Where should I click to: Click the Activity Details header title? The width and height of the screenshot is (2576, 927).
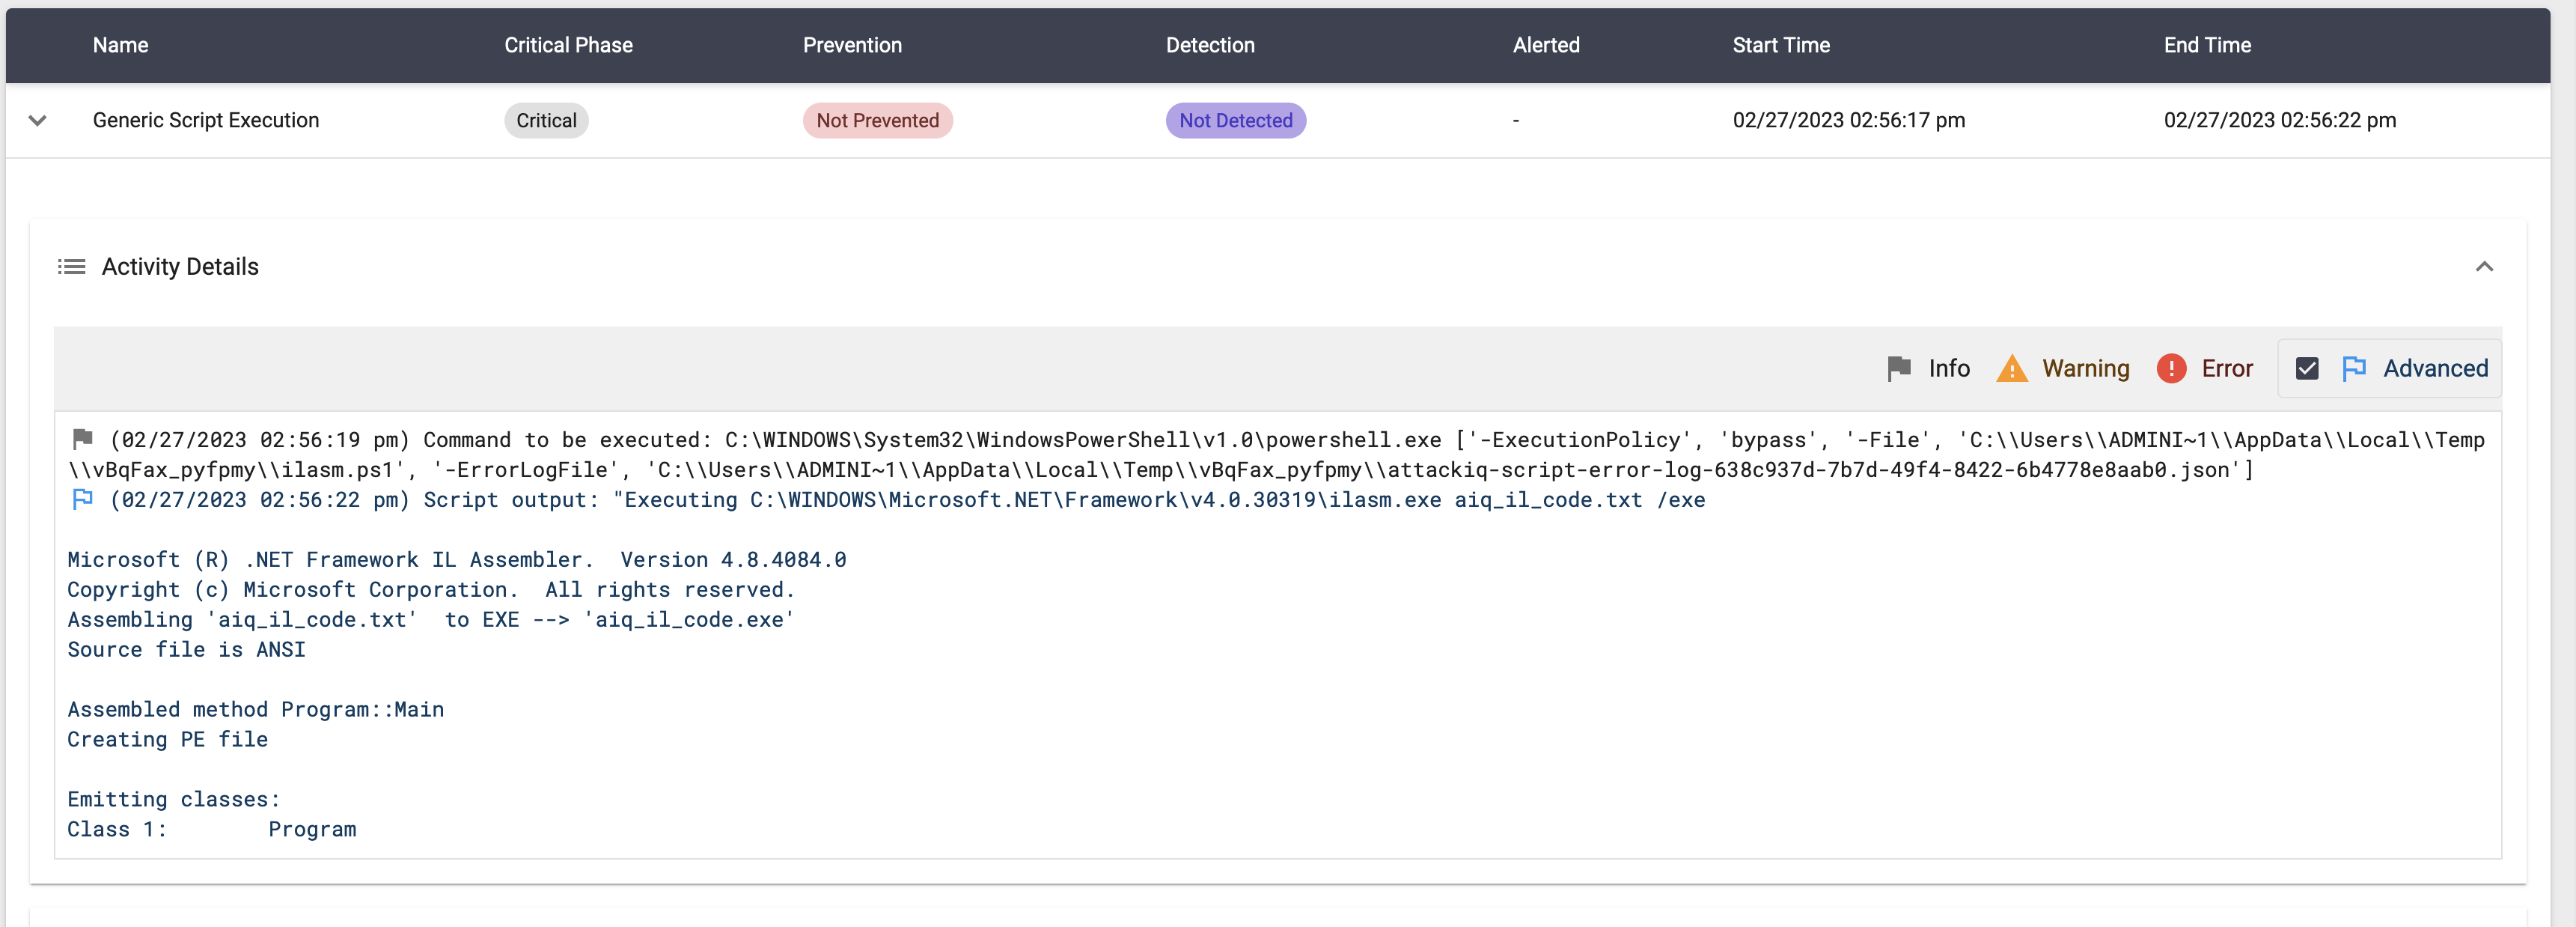point(180,266)
